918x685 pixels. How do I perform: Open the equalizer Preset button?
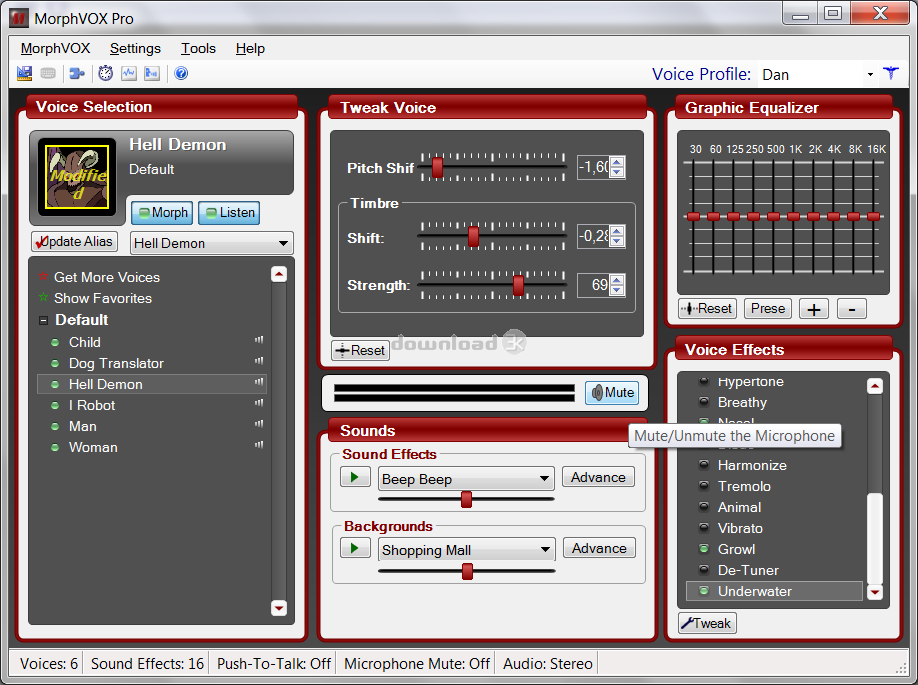click(768, 309)
